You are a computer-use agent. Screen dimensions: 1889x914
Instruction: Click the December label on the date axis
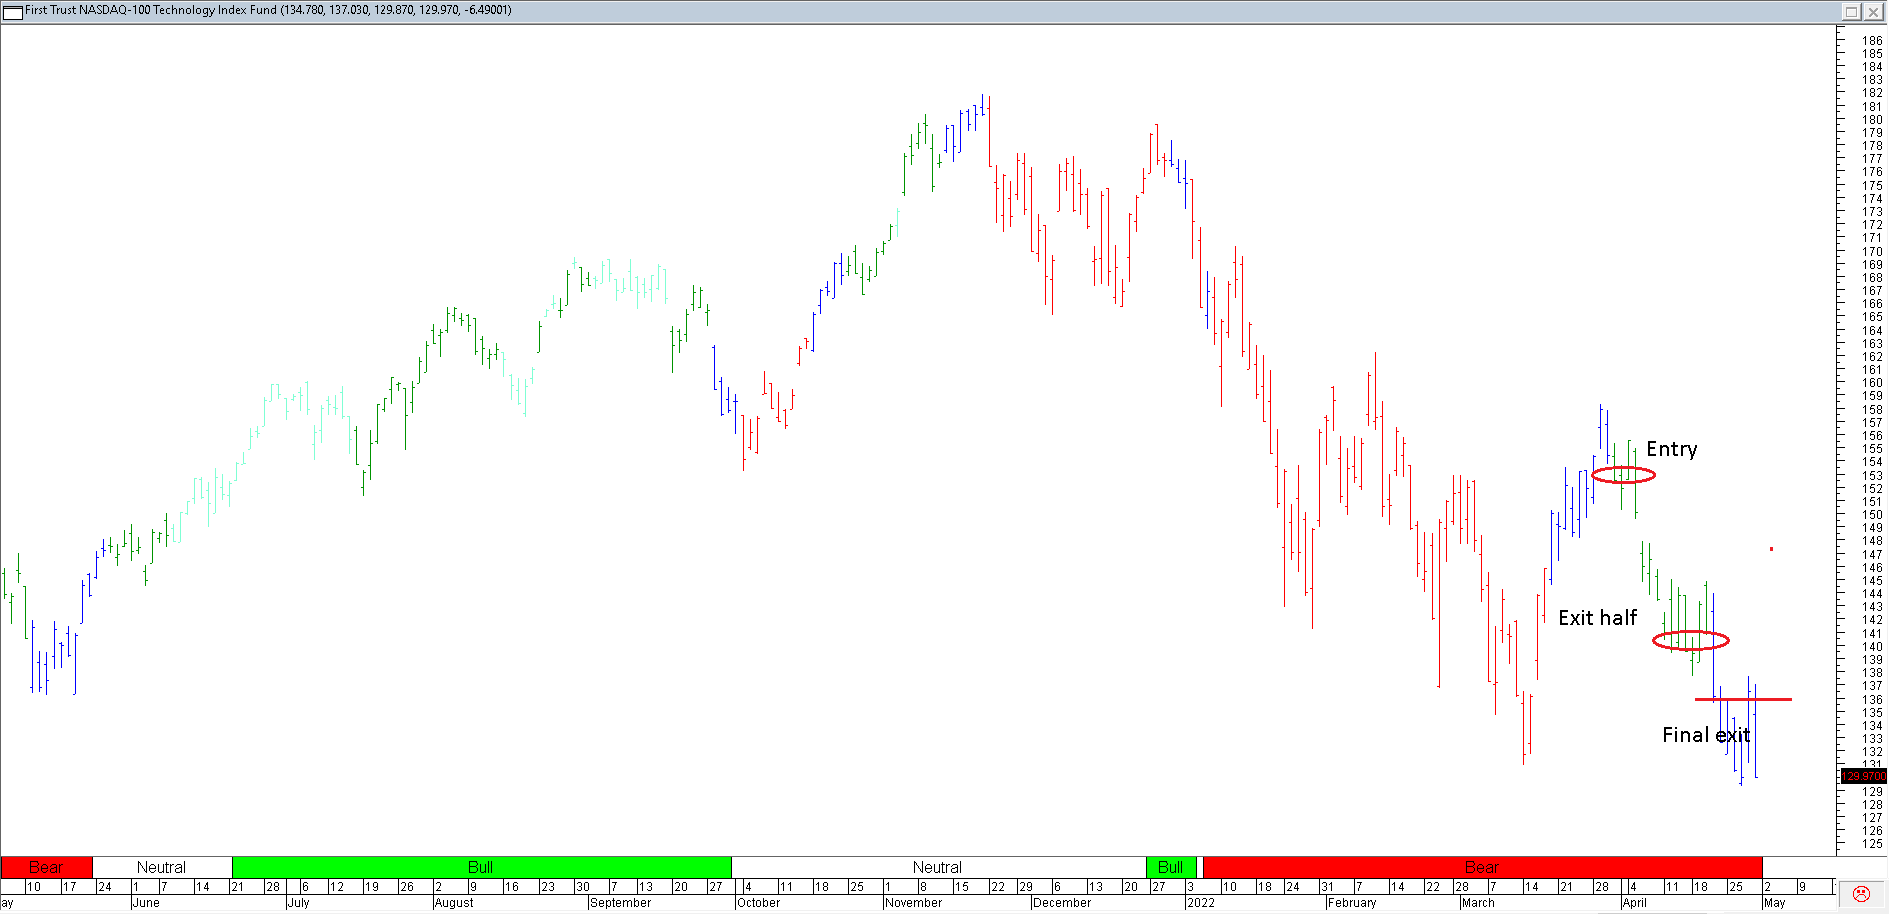point(1062,903)
